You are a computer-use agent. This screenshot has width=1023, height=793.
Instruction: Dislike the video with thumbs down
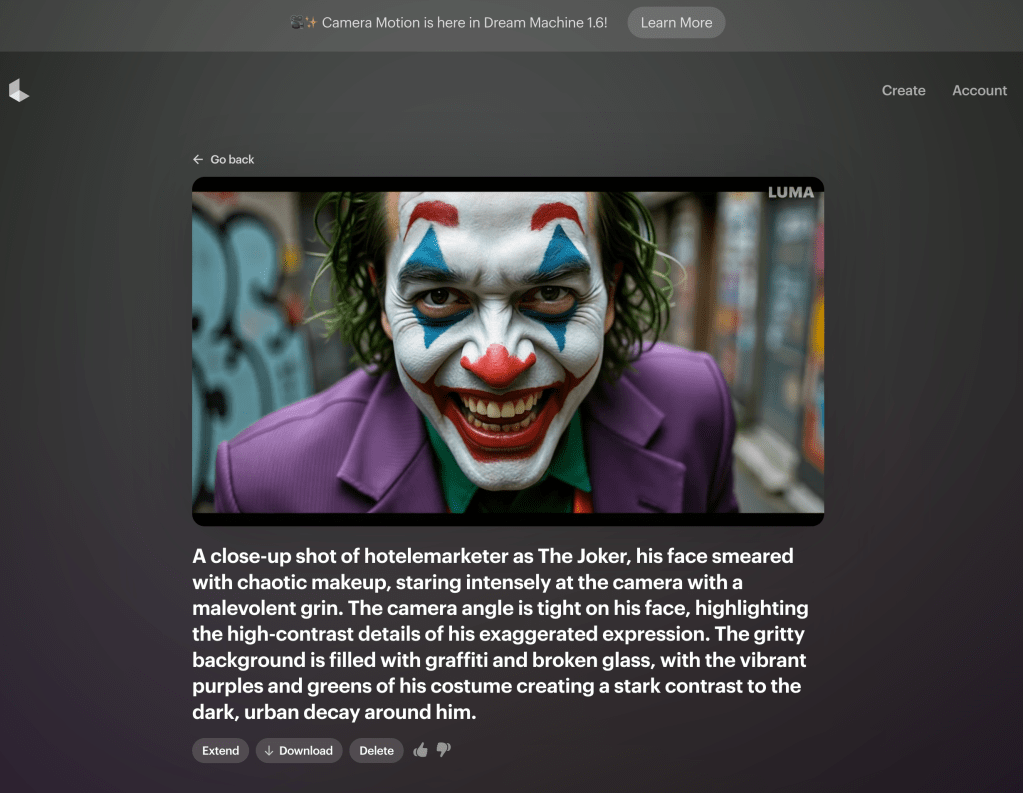coord(444,750)
